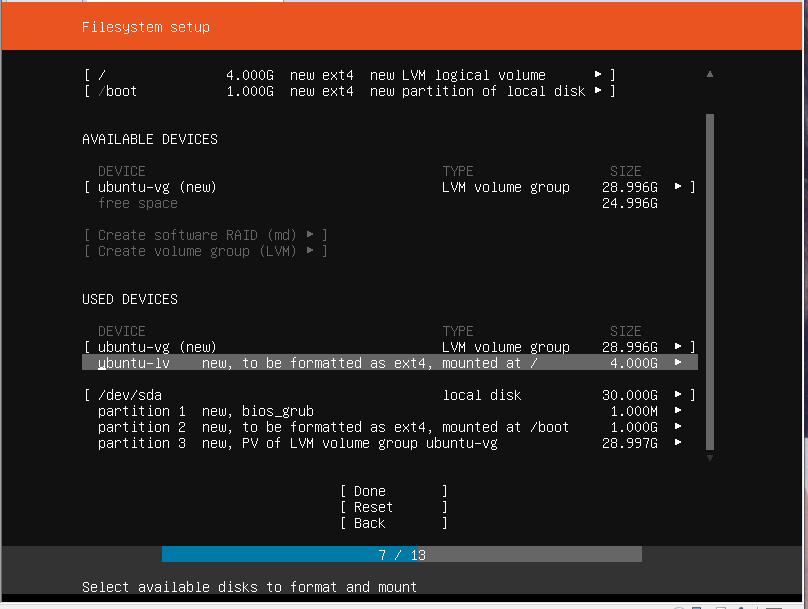
Task: Open arrow menu for / logical volume
Action: (598, 75)
